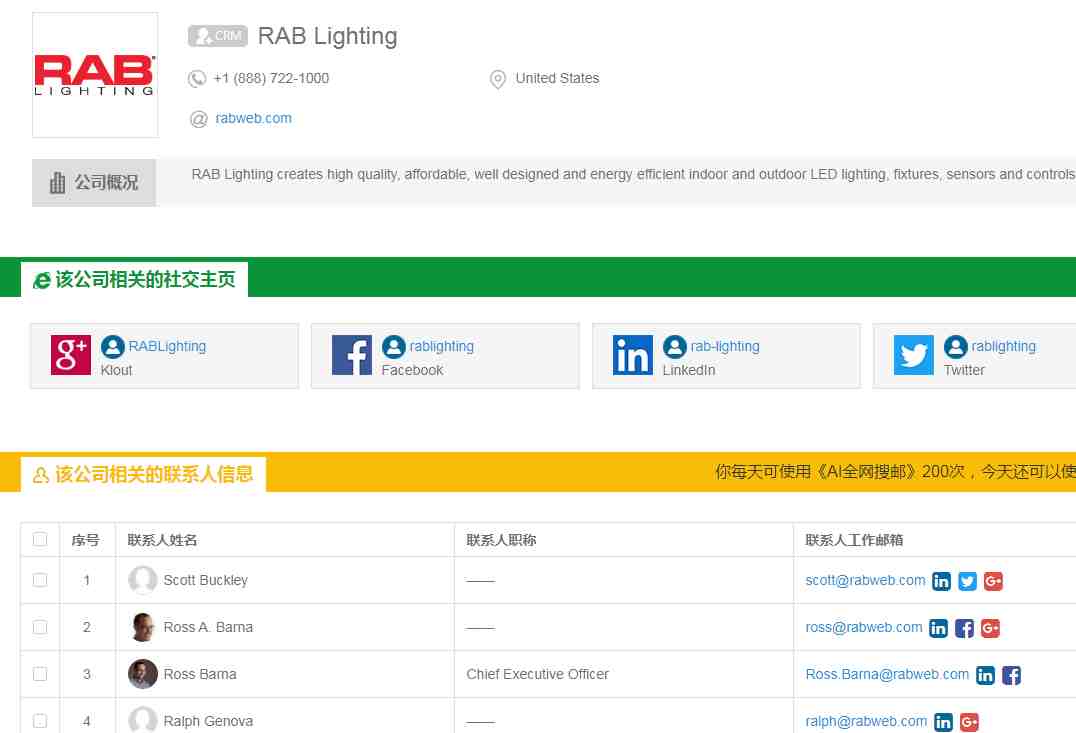
Task: Click Ralph Genova's placeholder avatar
Action: point(143,720)
